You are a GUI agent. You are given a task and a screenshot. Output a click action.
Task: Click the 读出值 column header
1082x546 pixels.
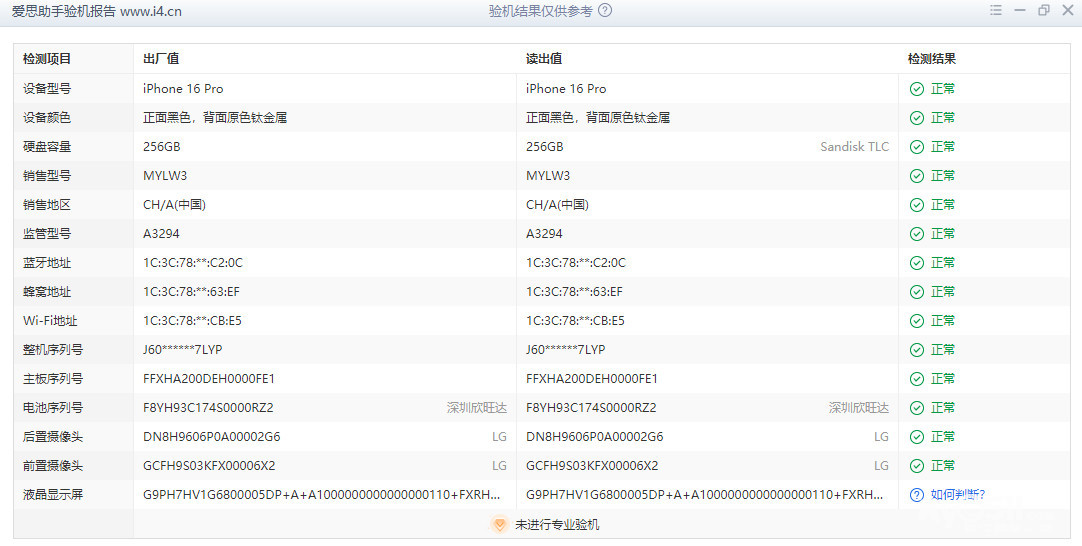pos(544,59)
